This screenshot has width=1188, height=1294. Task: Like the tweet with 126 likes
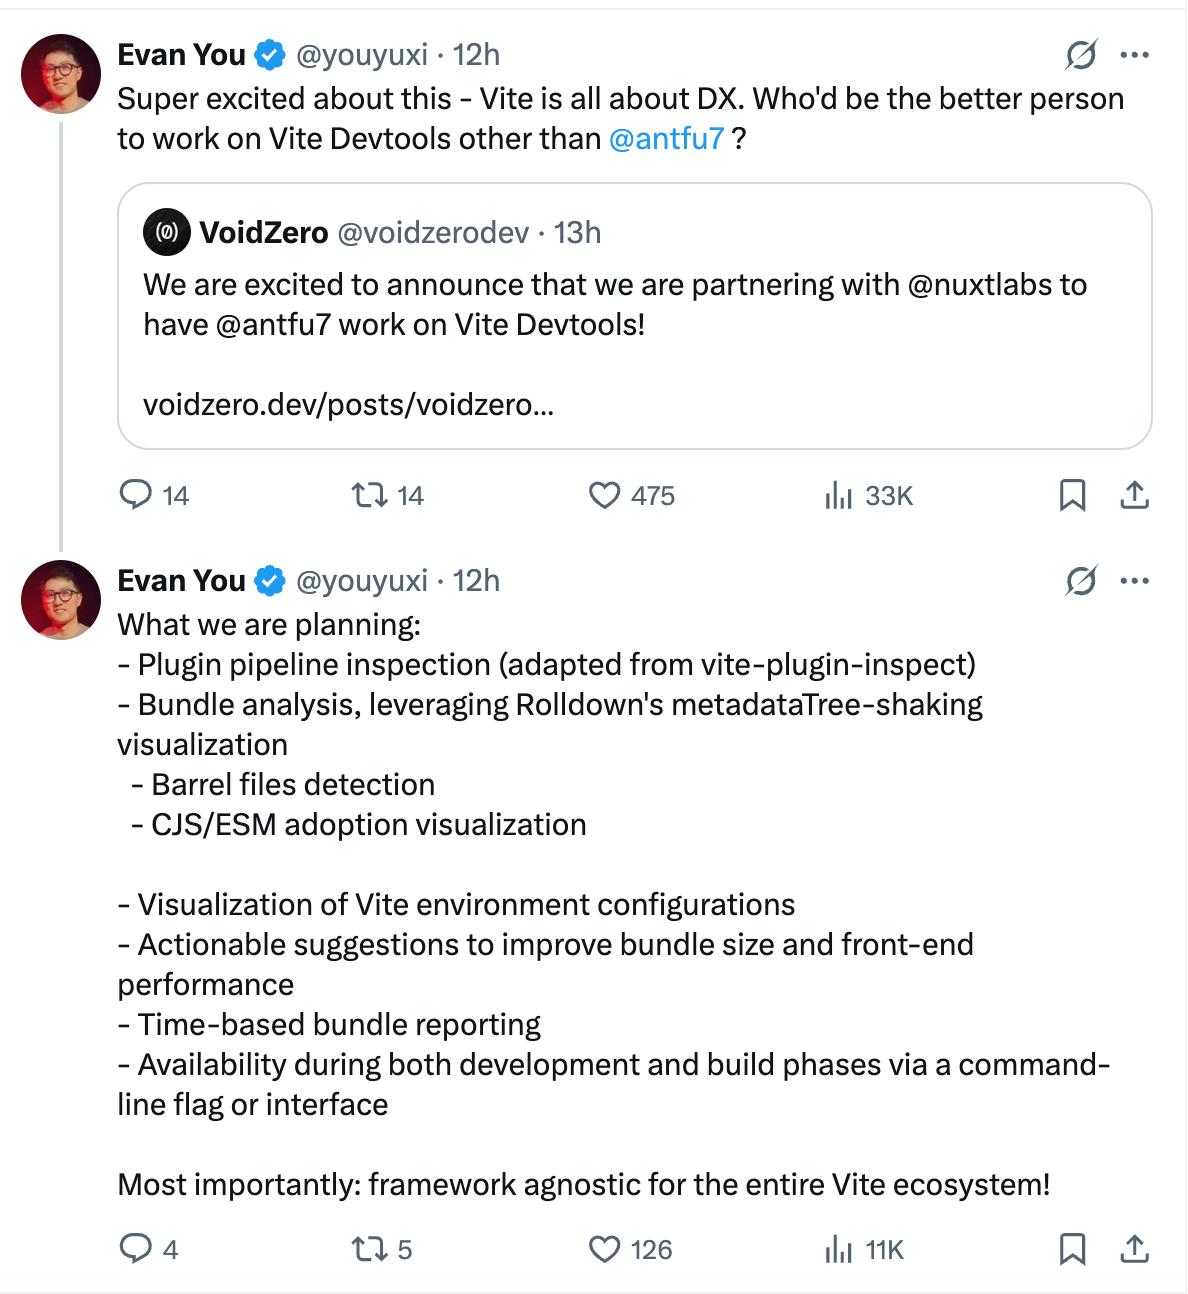tap(604, 1249)
